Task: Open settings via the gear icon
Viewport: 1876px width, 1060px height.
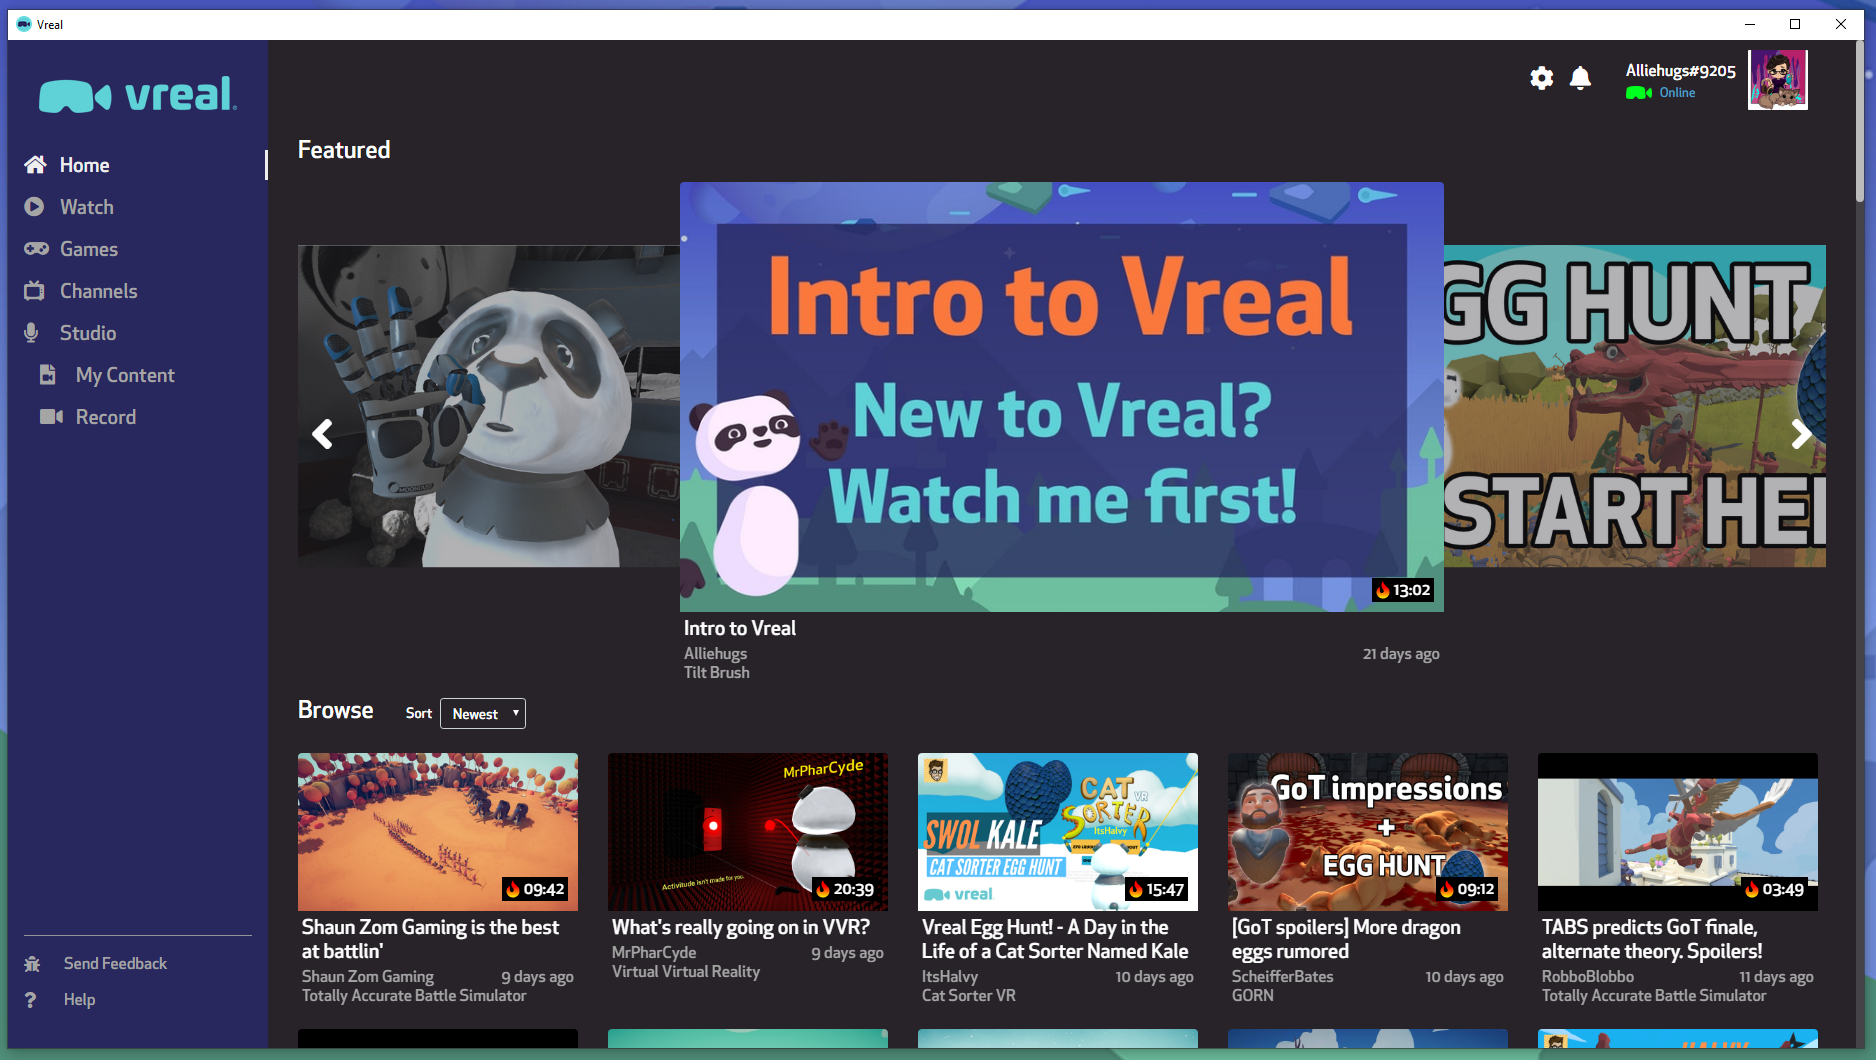Action: click(x=1542, y=78)
